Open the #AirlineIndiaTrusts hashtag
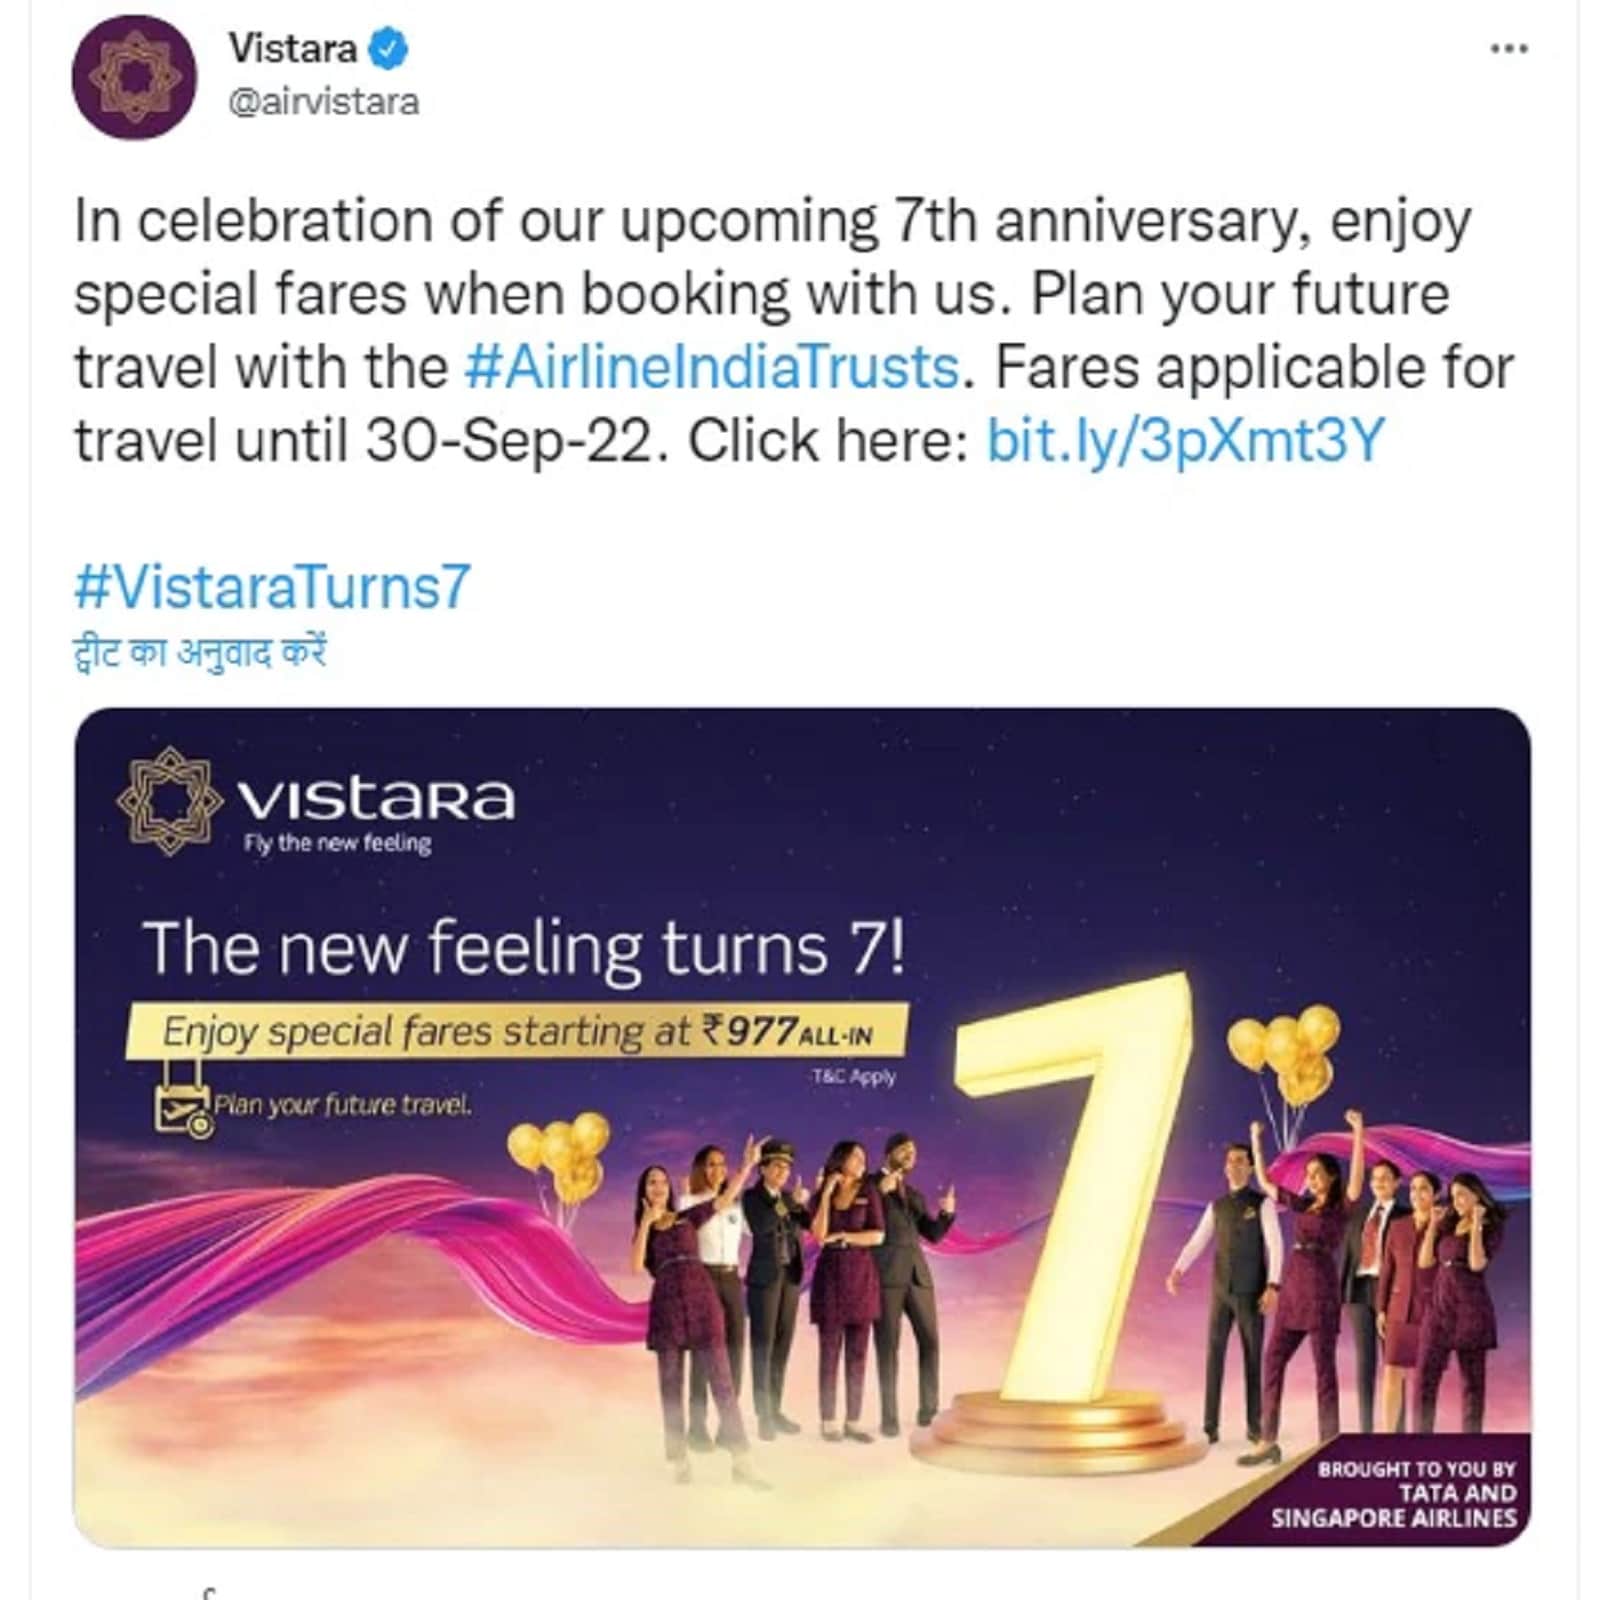 (x=712, y=367)
